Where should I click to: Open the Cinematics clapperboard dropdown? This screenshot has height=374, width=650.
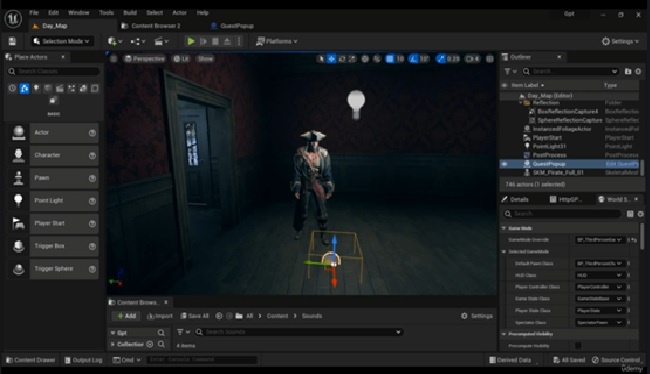pos(161,41)
